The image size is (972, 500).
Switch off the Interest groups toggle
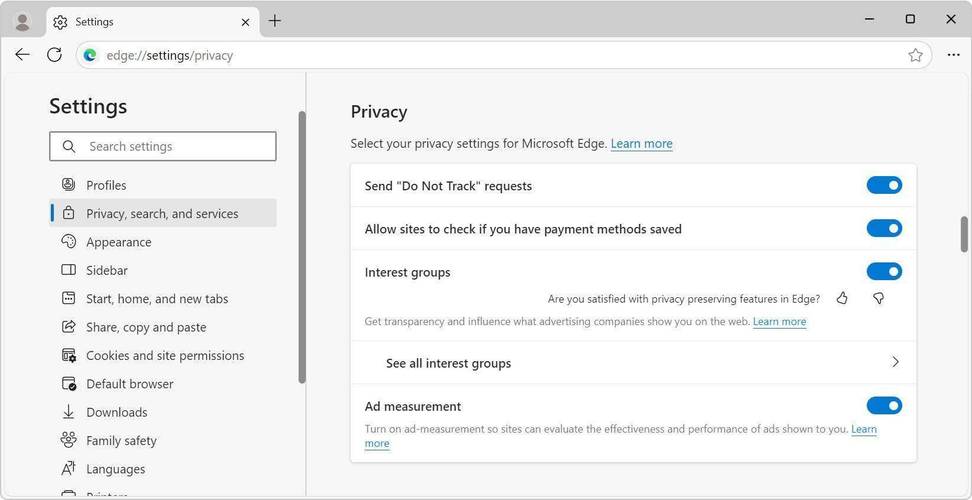point(884,272)
